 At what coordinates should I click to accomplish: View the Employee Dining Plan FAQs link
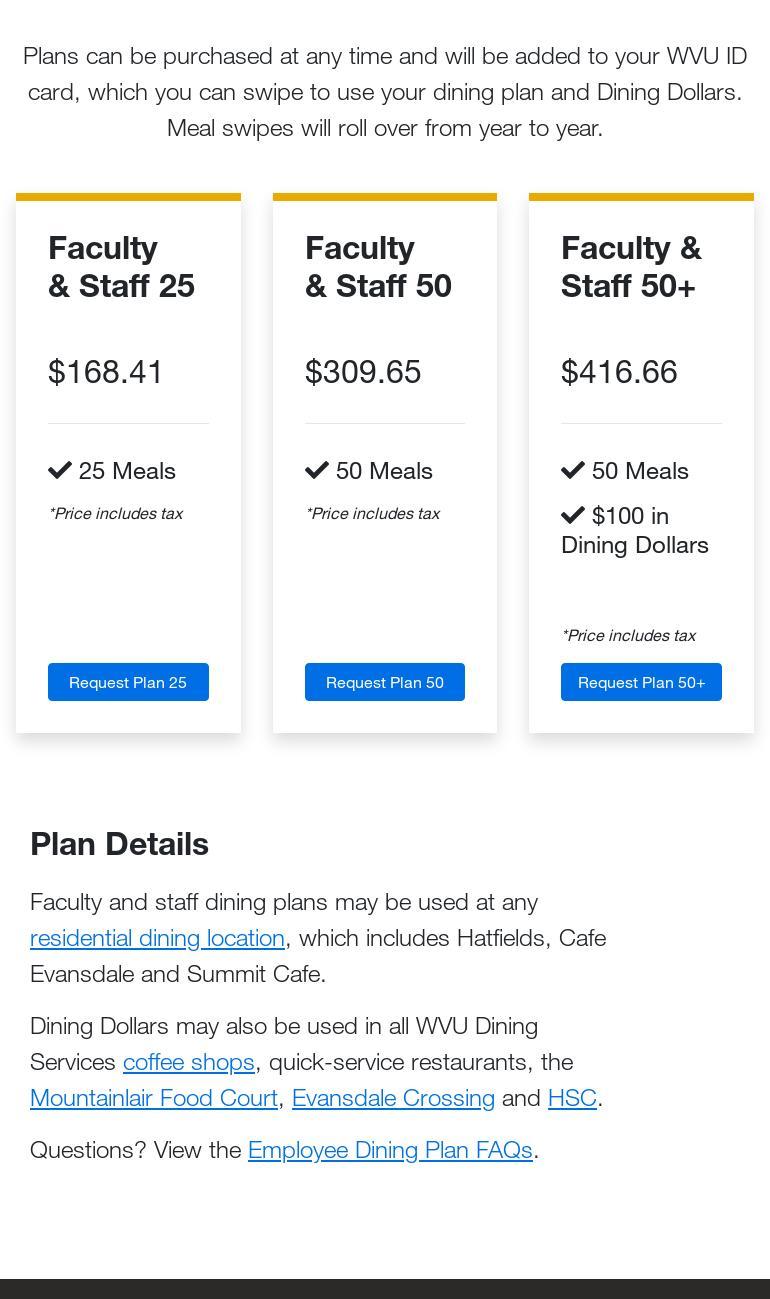click(390, 1150)
